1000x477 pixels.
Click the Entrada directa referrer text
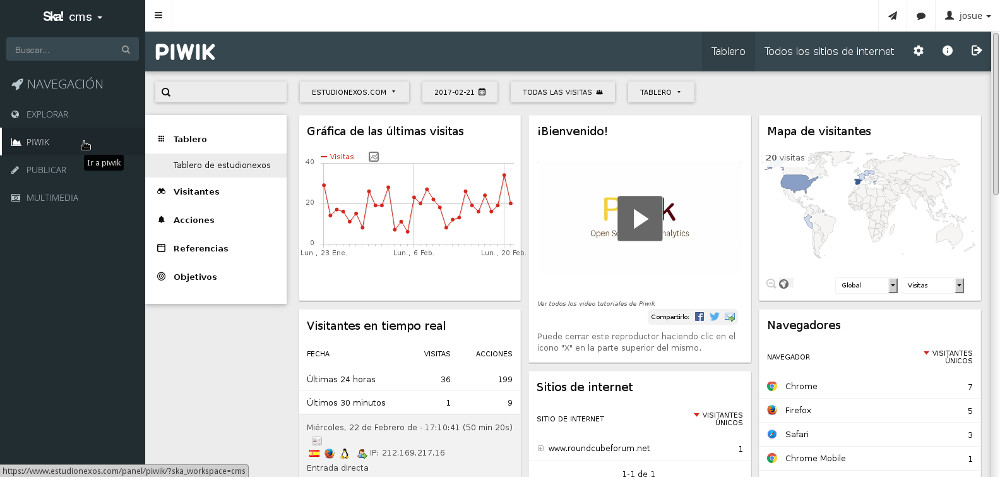(x=337, y=468)
